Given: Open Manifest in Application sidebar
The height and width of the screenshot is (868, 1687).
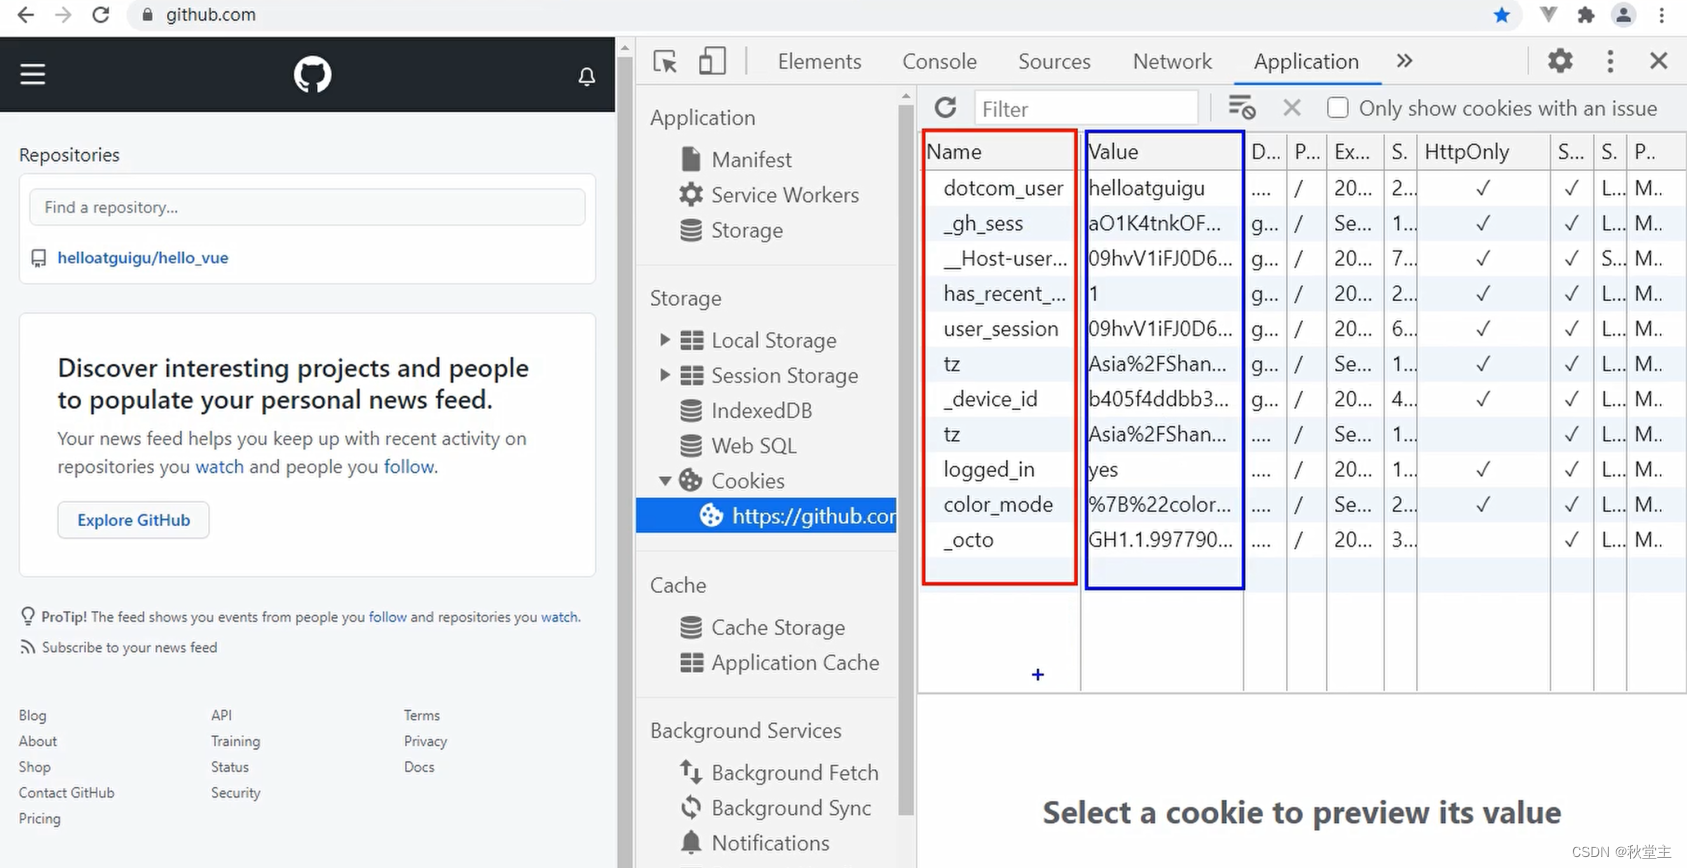Looking at the screenshot, I should (751, 160).
